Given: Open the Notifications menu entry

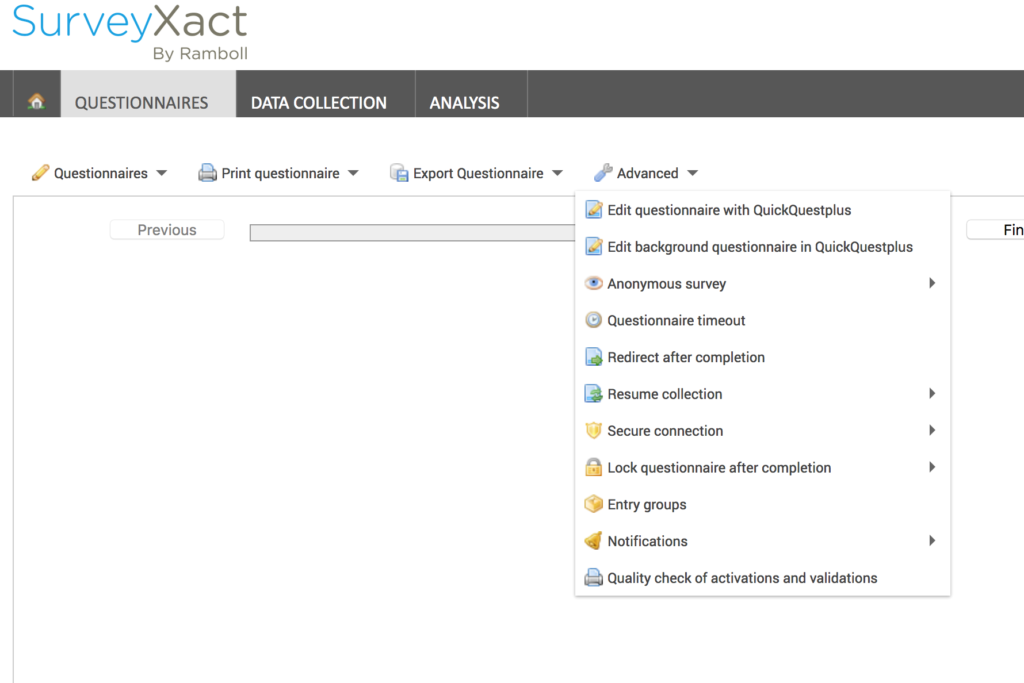Looking at the screenshot, I should tap(762, 541).
